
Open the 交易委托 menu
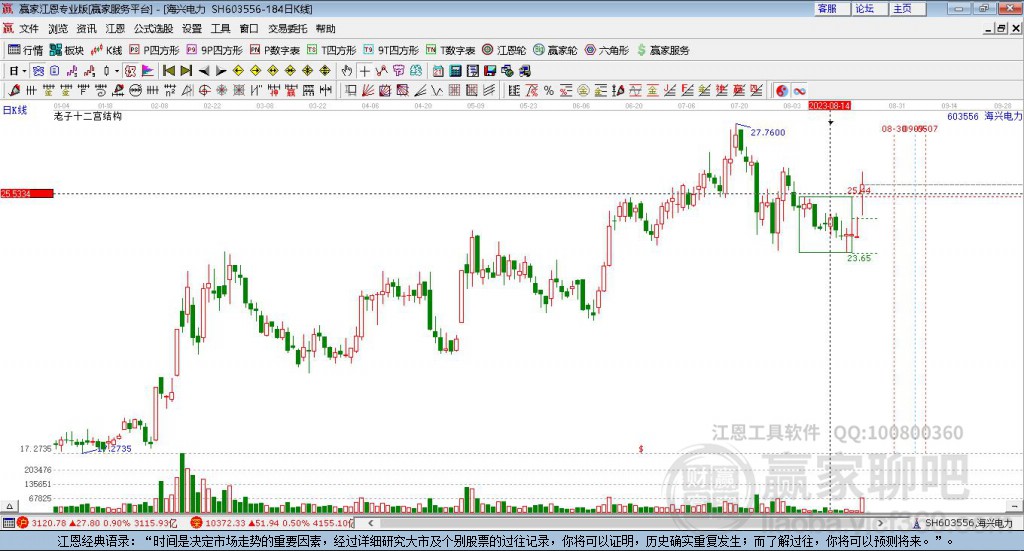click(287, 29)
